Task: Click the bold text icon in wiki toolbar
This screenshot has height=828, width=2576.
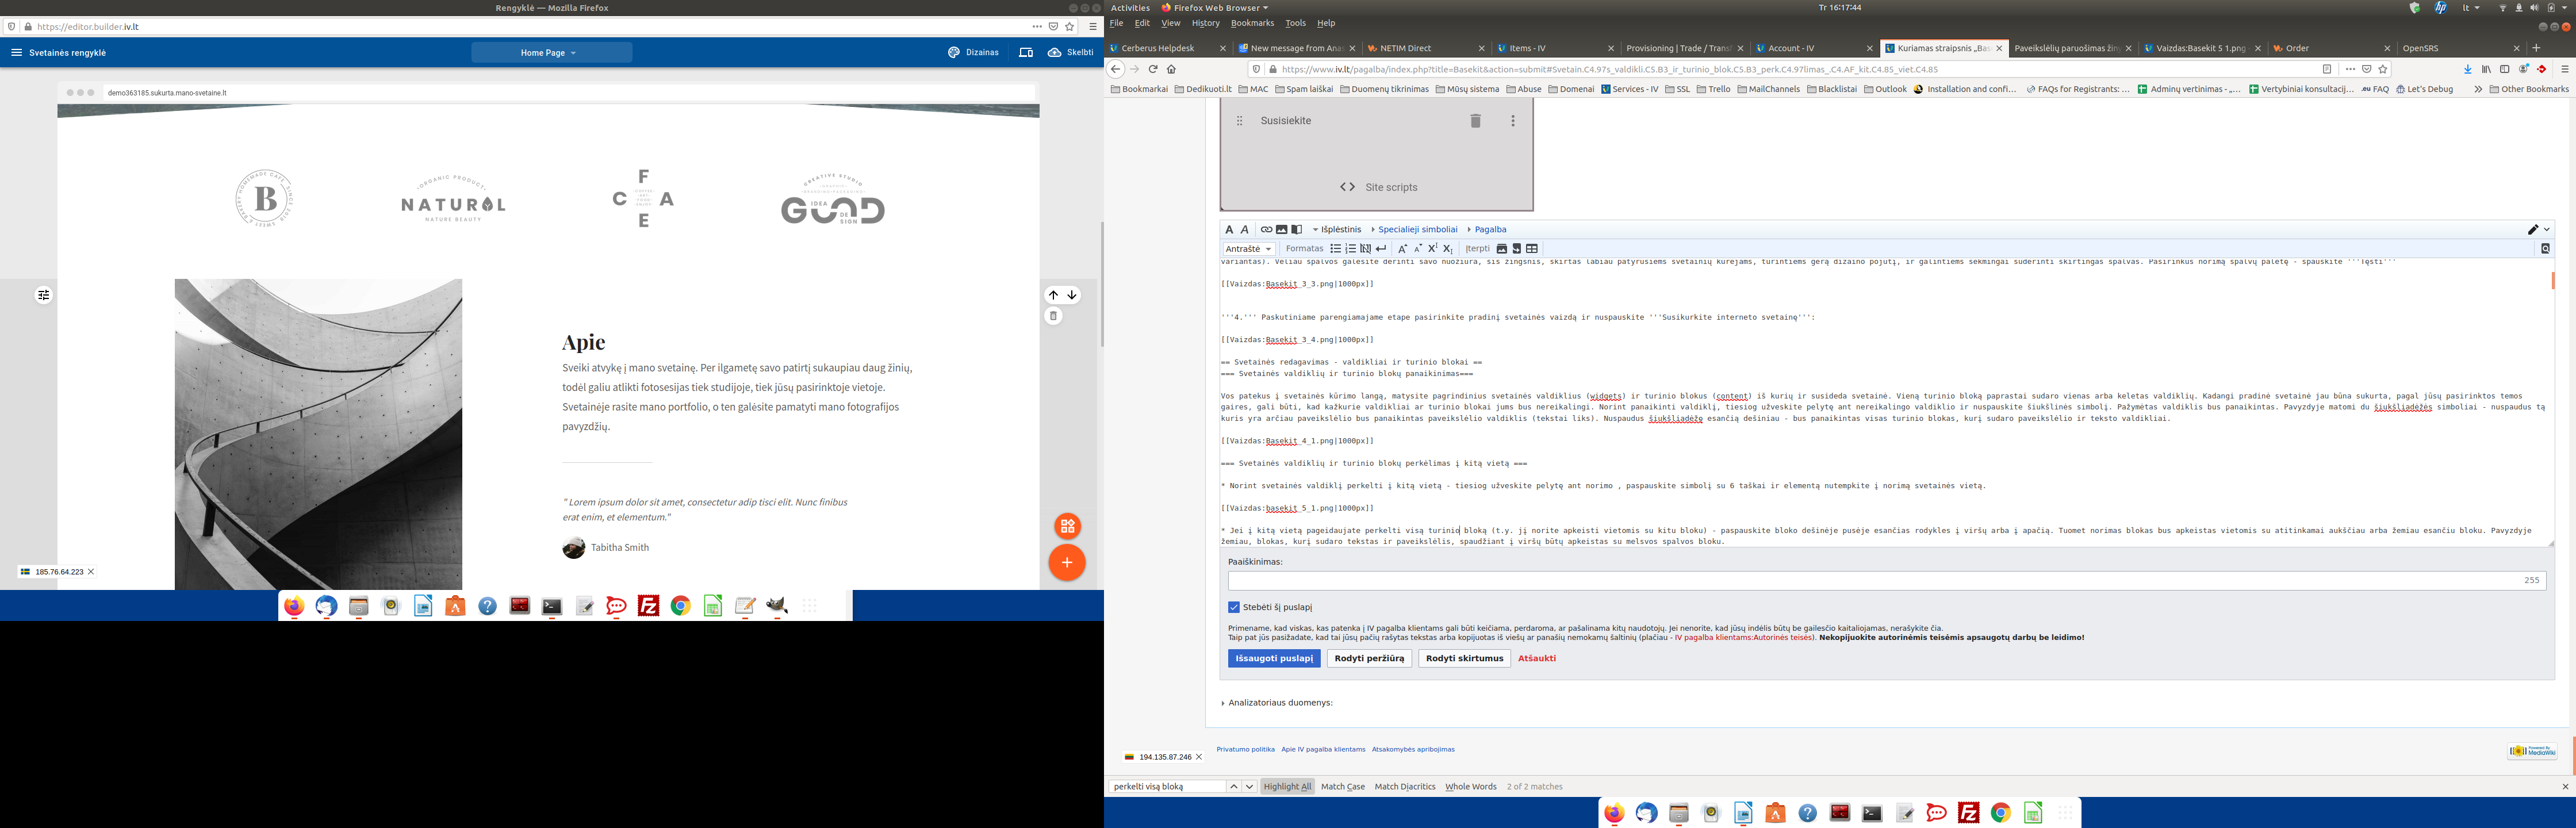Action: coord(1229,229)
